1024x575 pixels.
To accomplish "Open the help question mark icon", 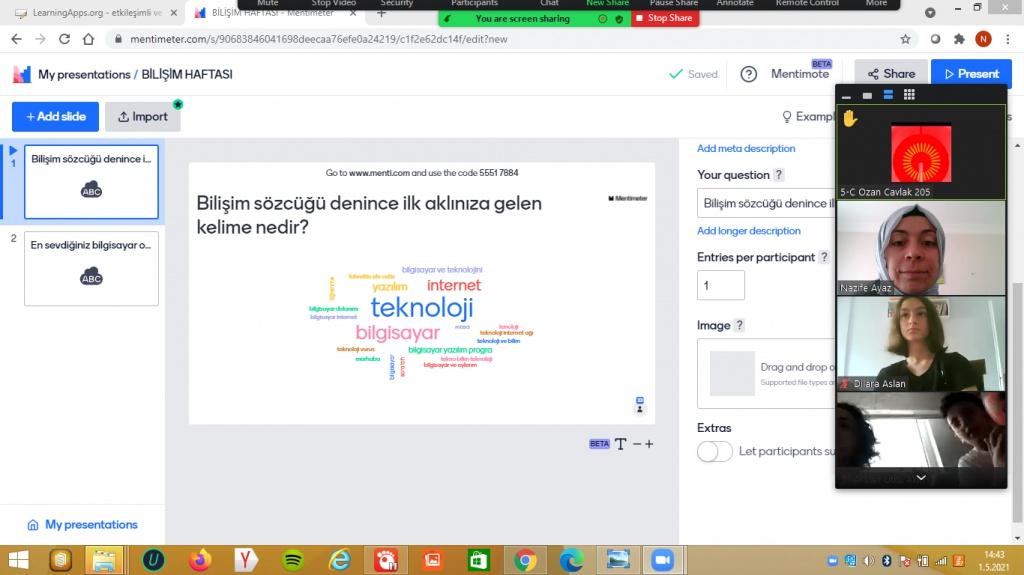I will [748, 74].
